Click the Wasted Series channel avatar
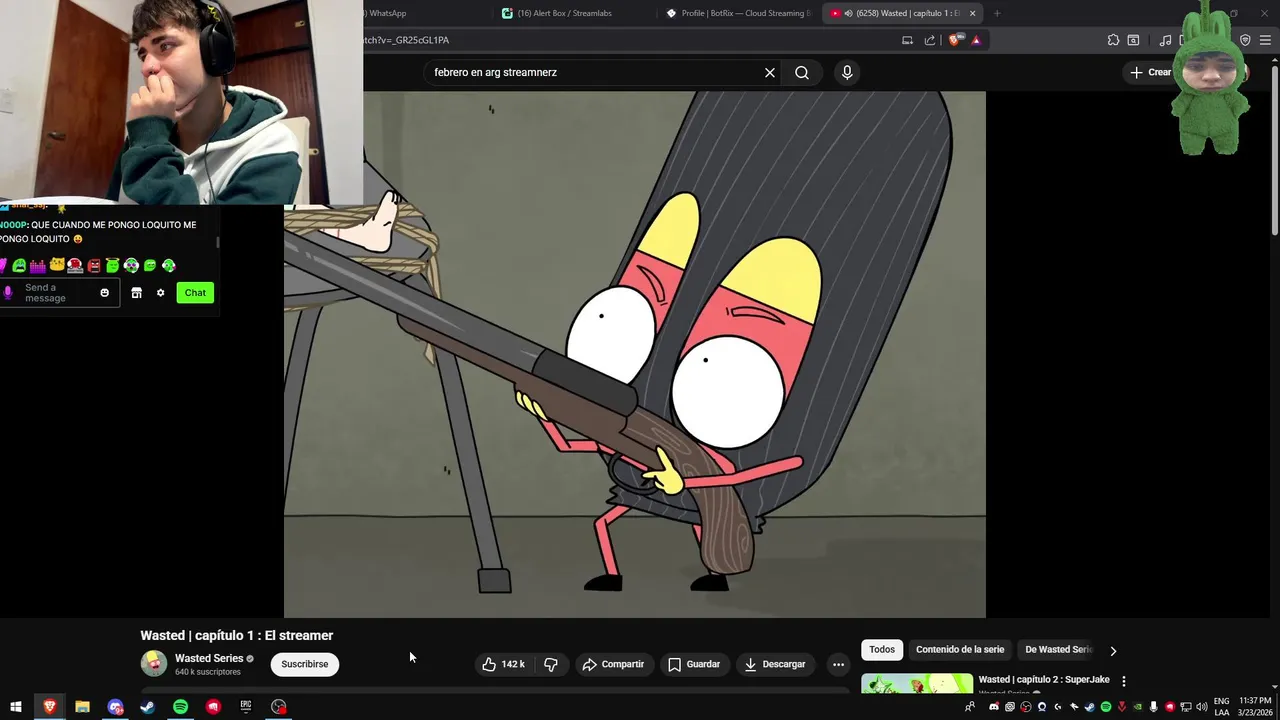This screenshot has height=720, width=1280. 154,663
